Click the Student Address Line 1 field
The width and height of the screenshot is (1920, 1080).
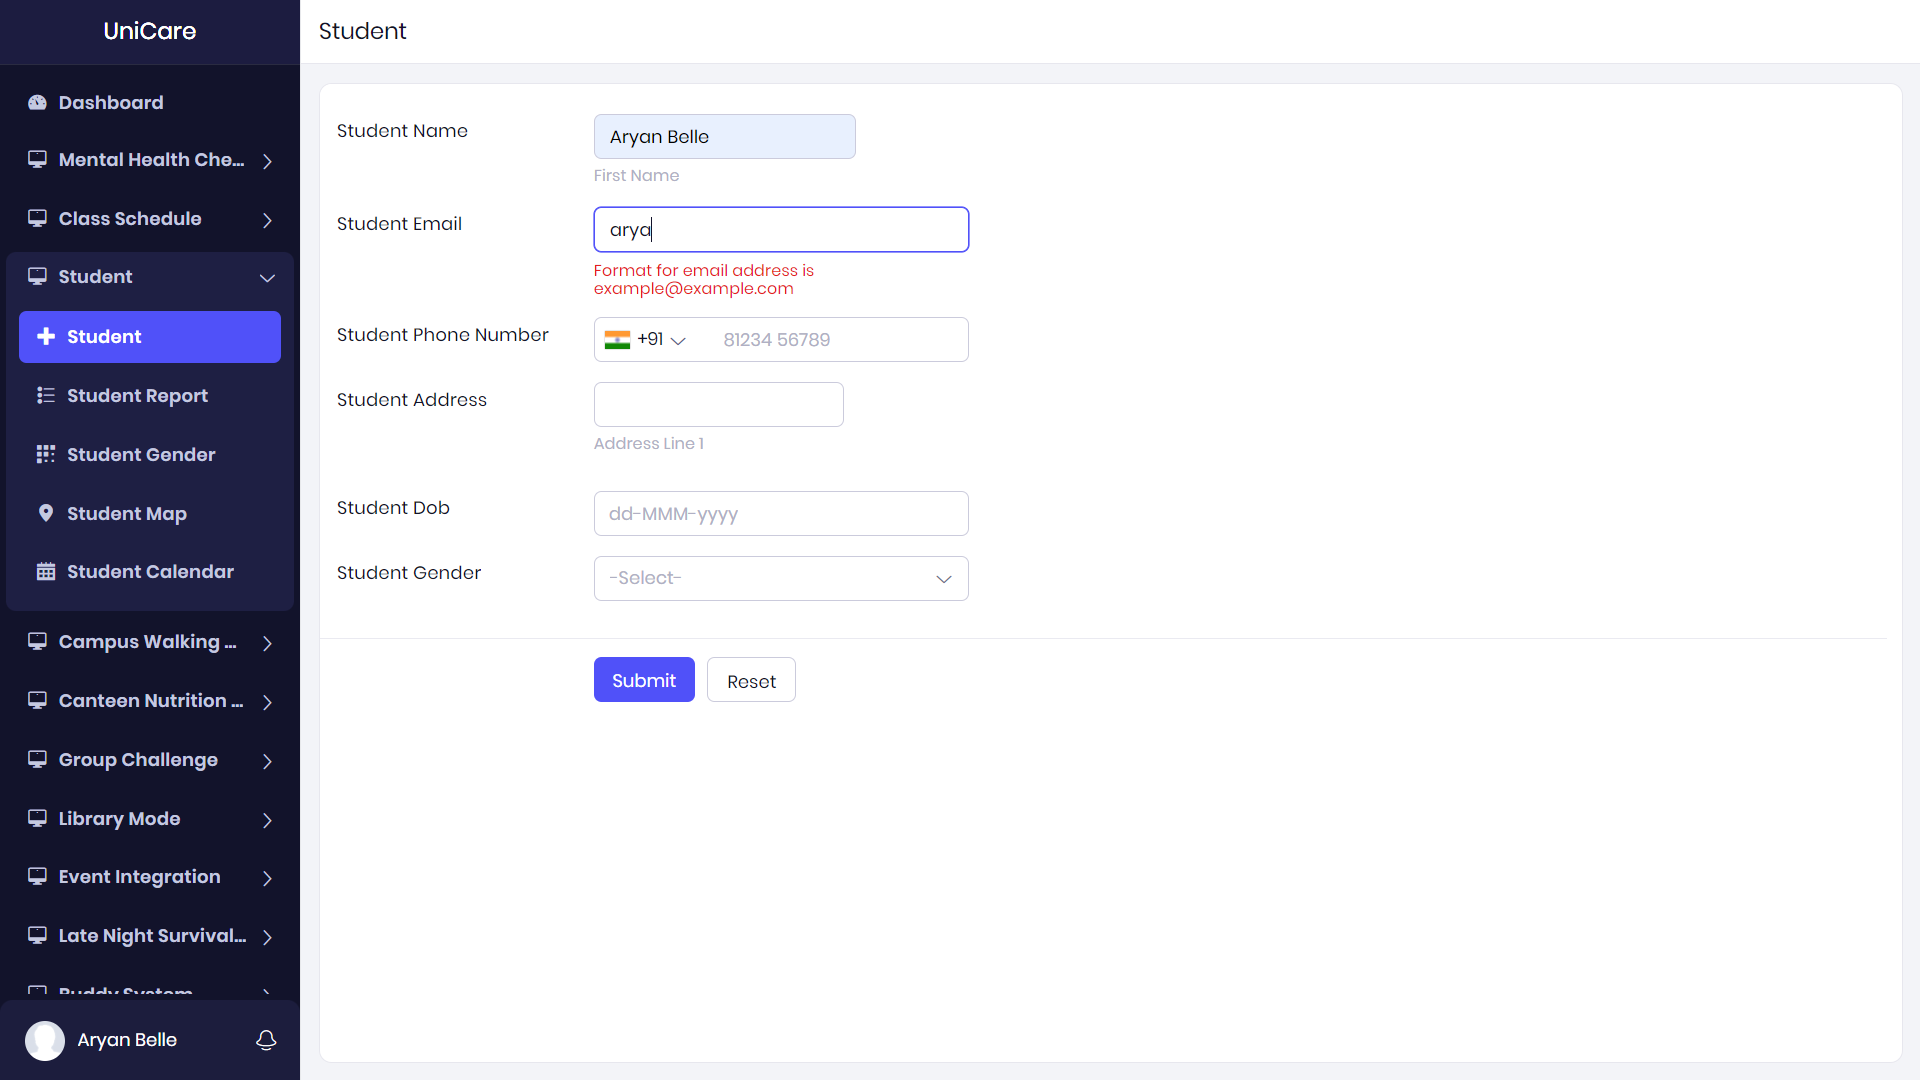pos(718,405)
